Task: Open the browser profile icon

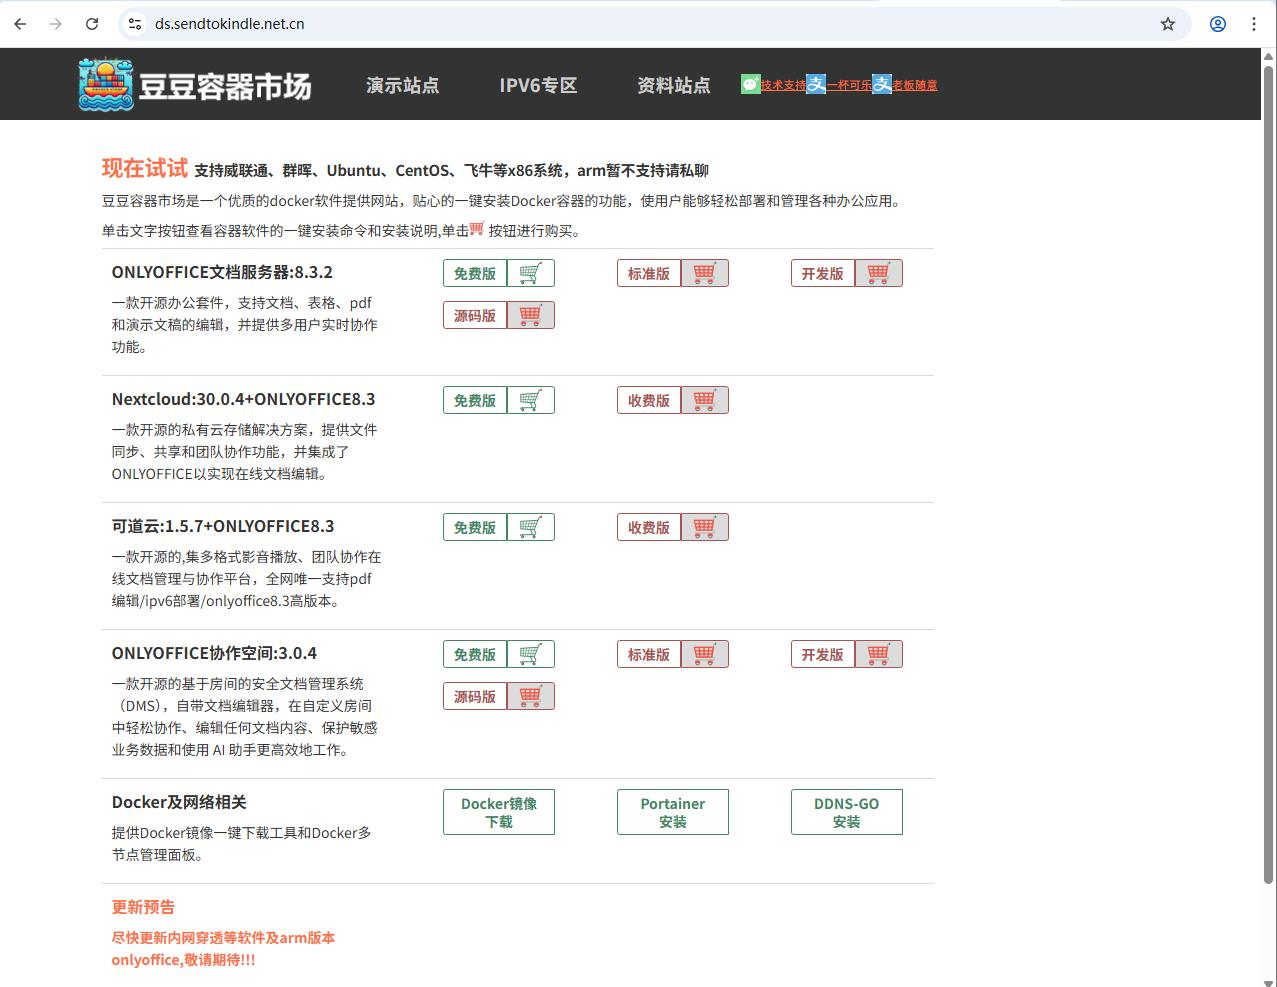Action: (x=1218, y=24)
